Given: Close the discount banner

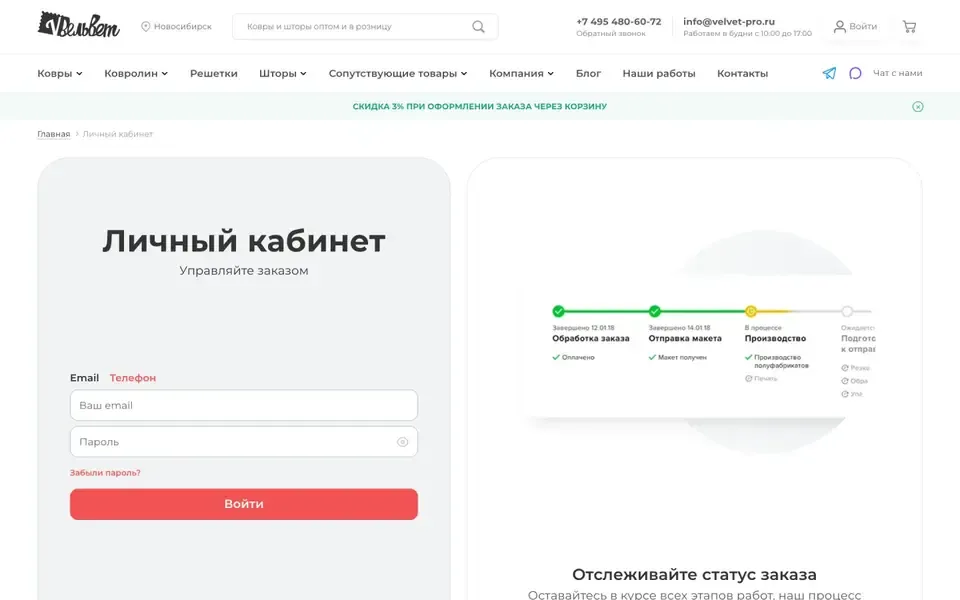Looking at the screenshot, I should (x=918, y=107).
